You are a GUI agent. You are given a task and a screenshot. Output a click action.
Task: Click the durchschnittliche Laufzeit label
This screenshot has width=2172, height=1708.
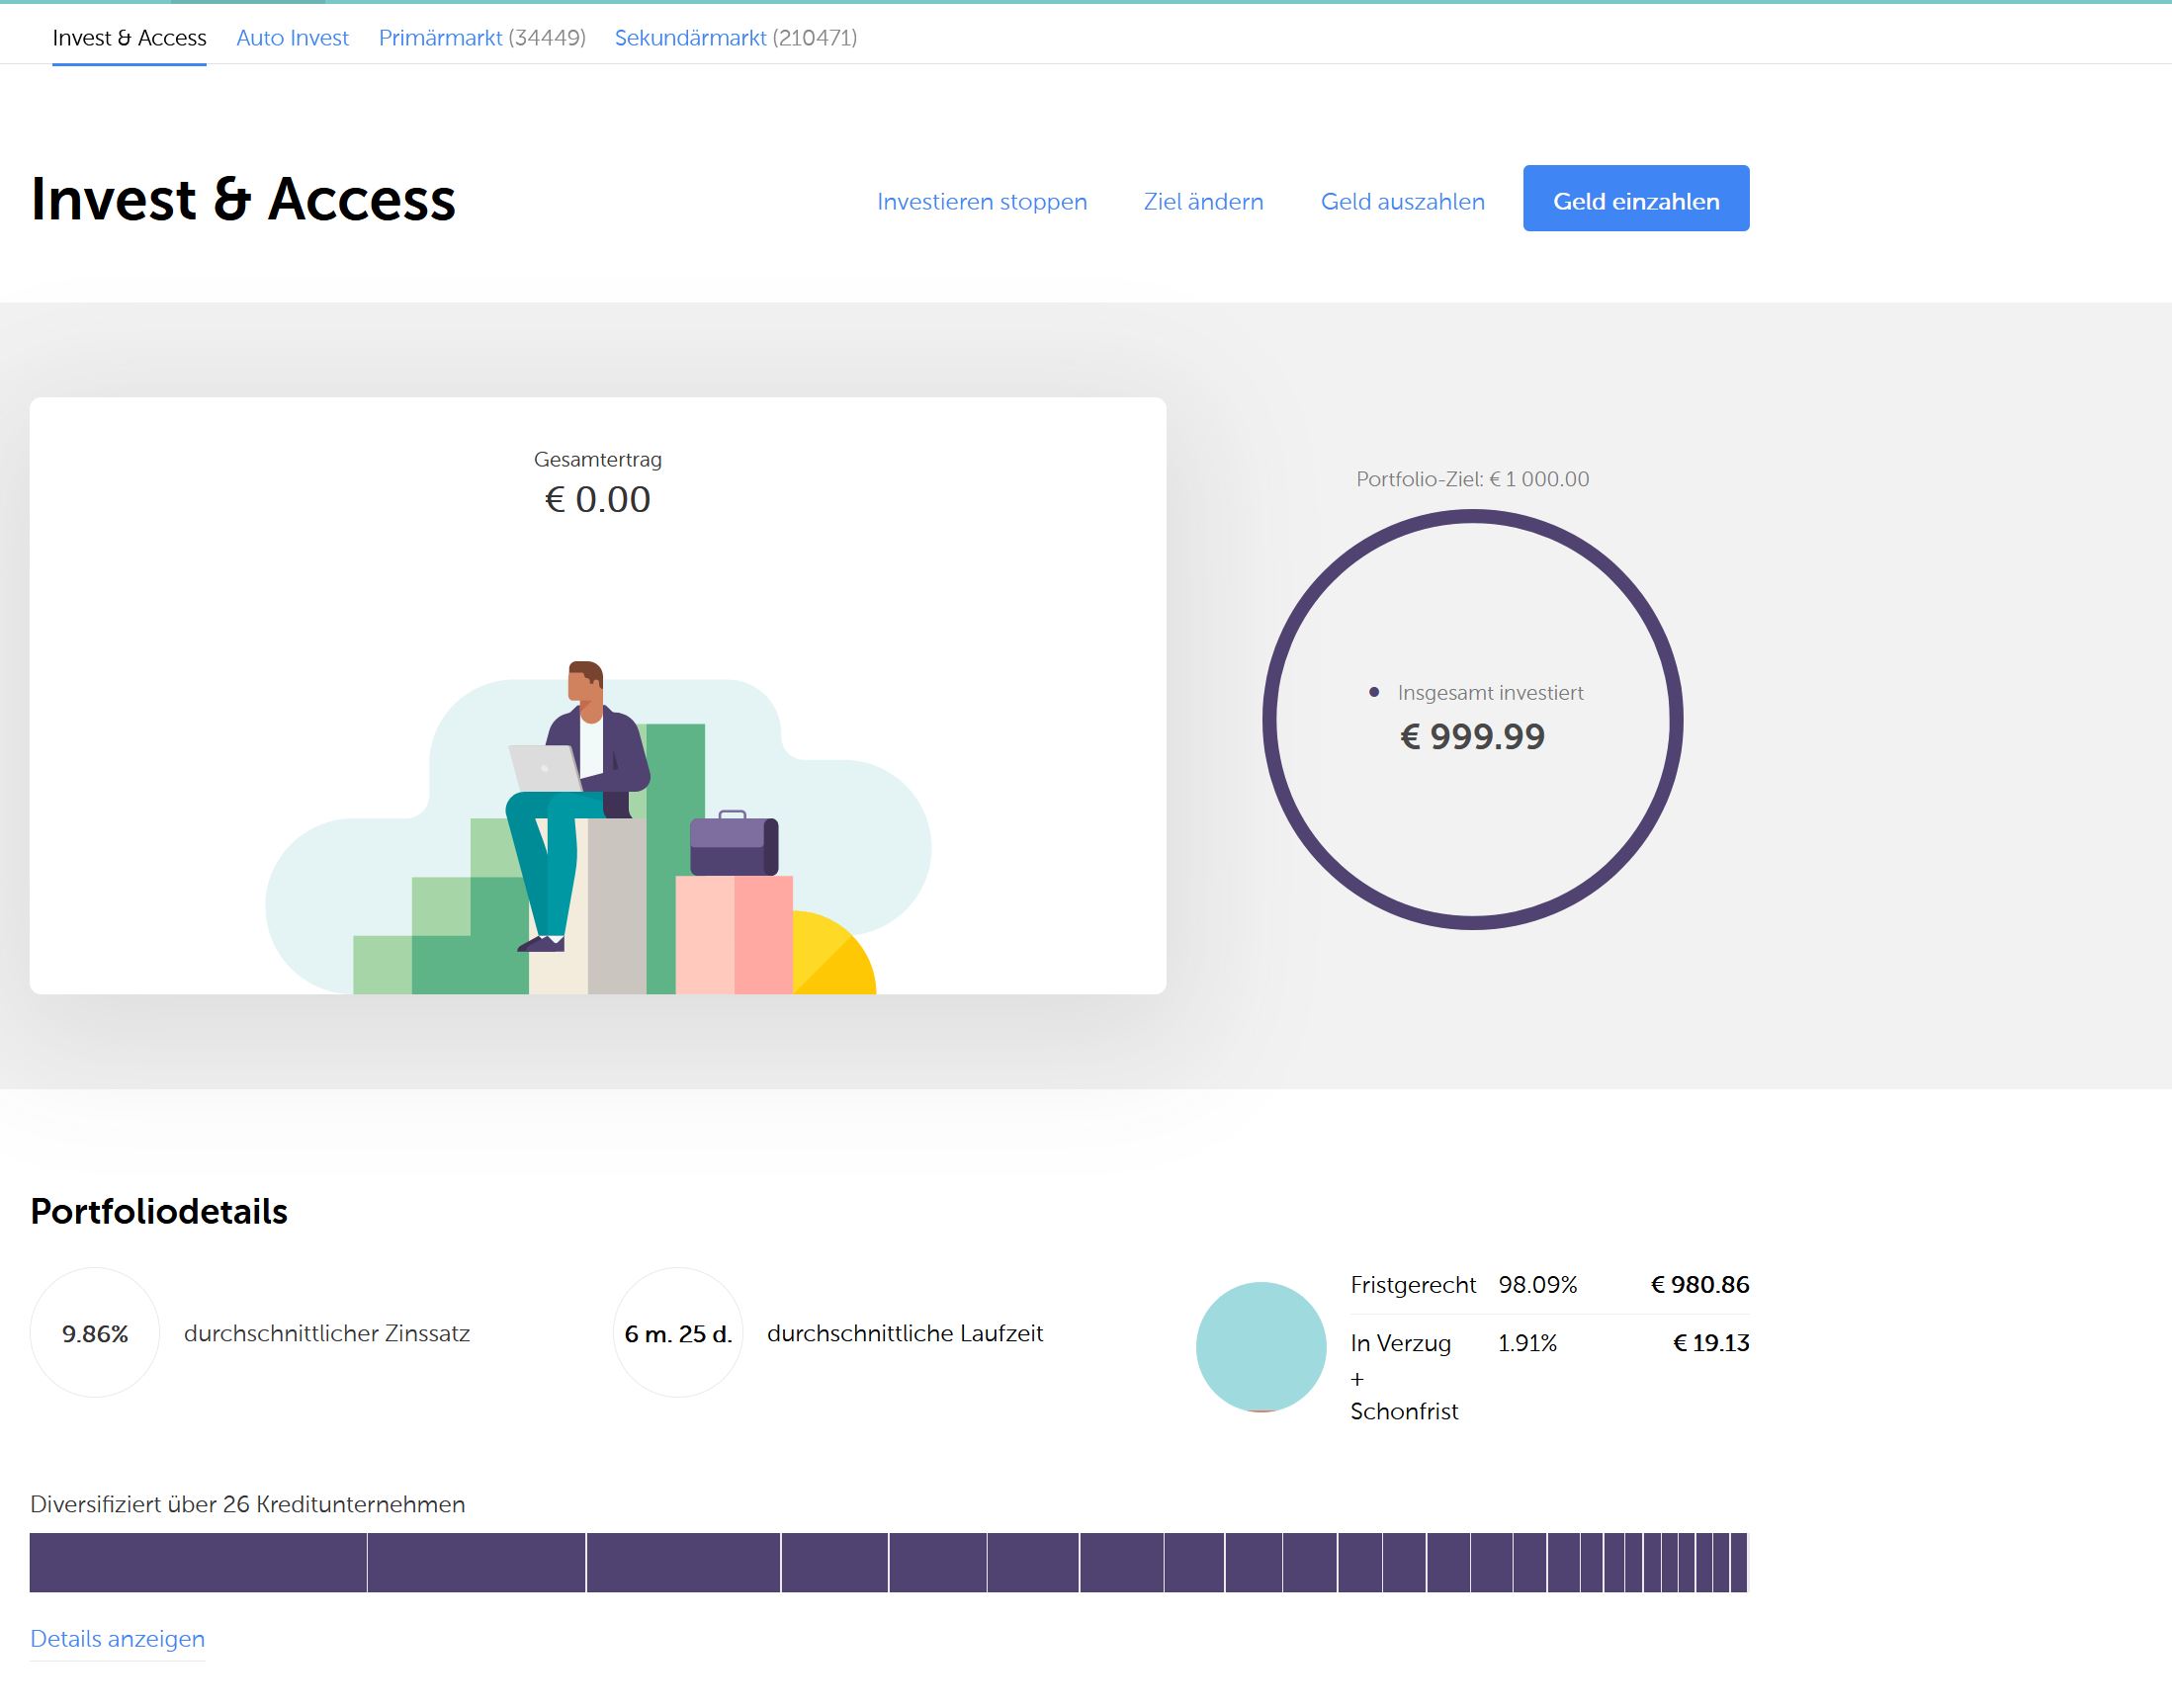(x=905, y=1333)
